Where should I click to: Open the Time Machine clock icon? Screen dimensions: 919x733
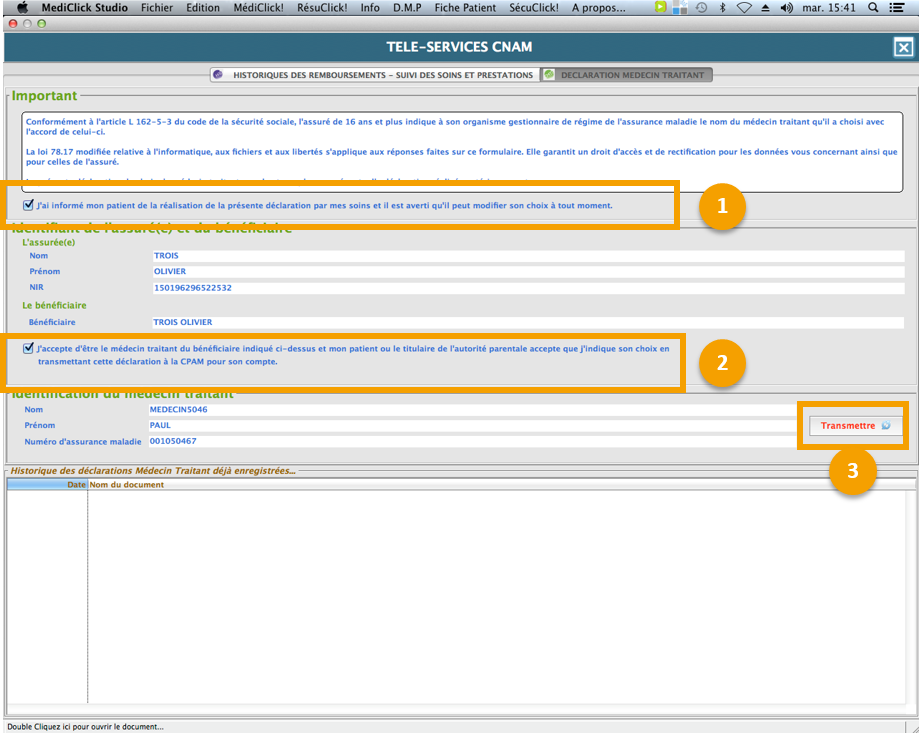pyautogui.click(x=701, y=7)
